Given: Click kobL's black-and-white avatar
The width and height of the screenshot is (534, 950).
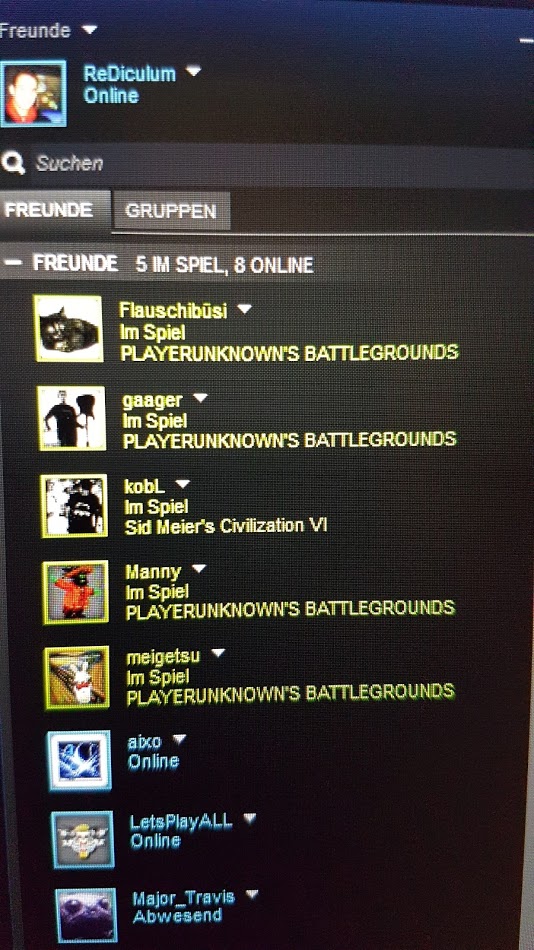Looking at the screenshot, I should point(75,506).
